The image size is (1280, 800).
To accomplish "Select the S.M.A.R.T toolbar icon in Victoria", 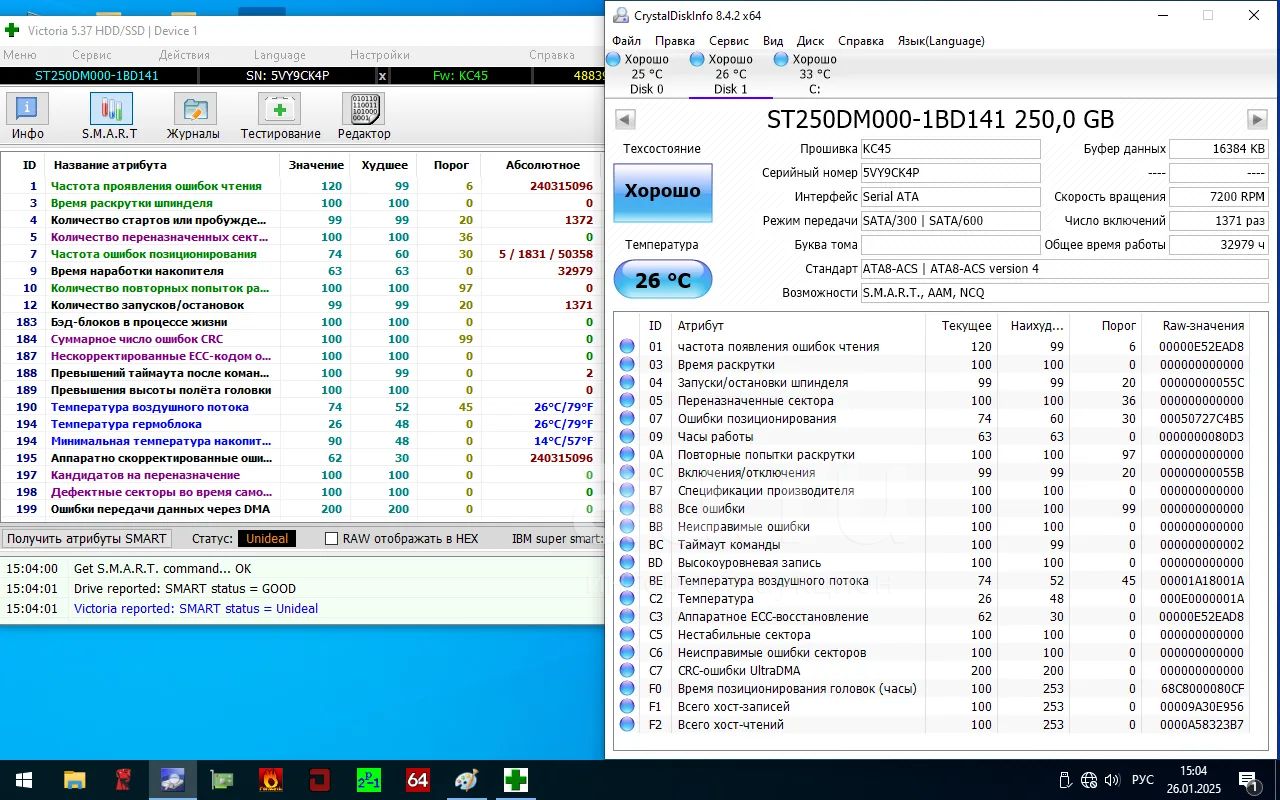I will 110,116.
